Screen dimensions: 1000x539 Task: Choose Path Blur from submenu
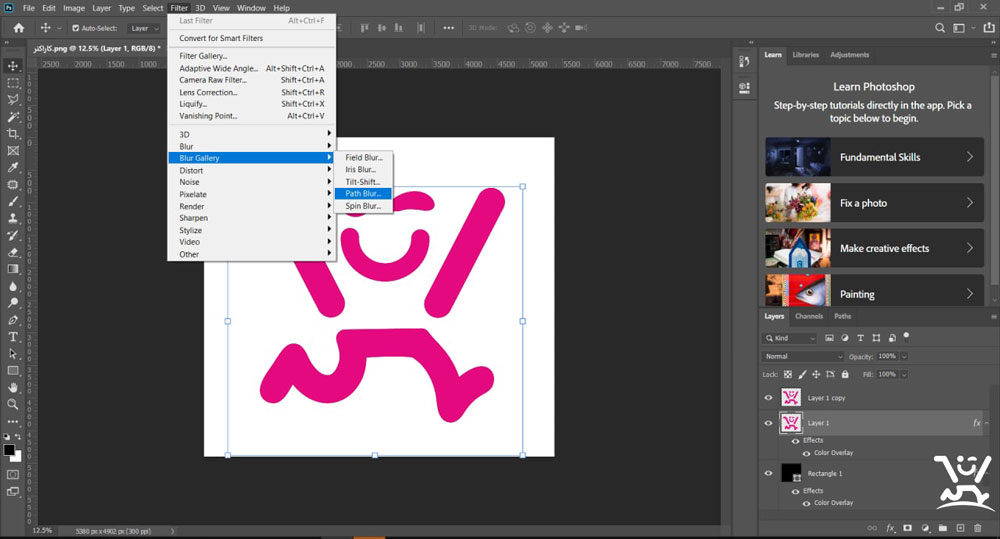pyautogui.click(x=363, y=194)
